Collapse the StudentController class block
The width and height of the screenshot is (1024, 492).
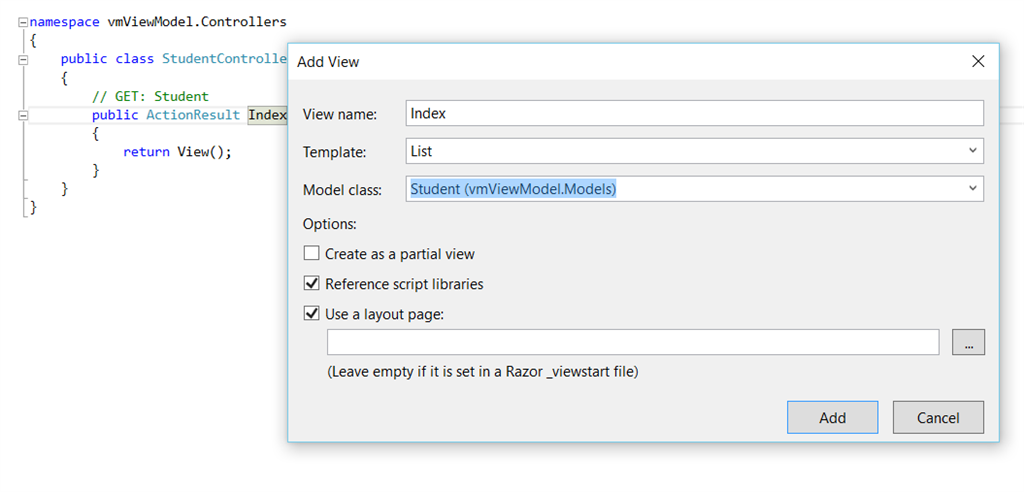click(x=22, y=59)
